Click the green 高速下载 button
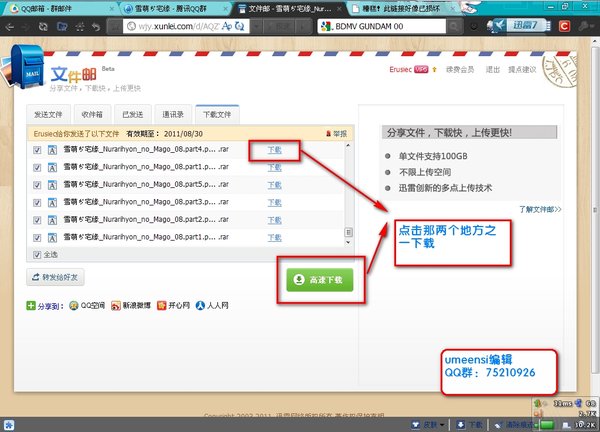The image size is (600, 432). [x=320, y=280]
